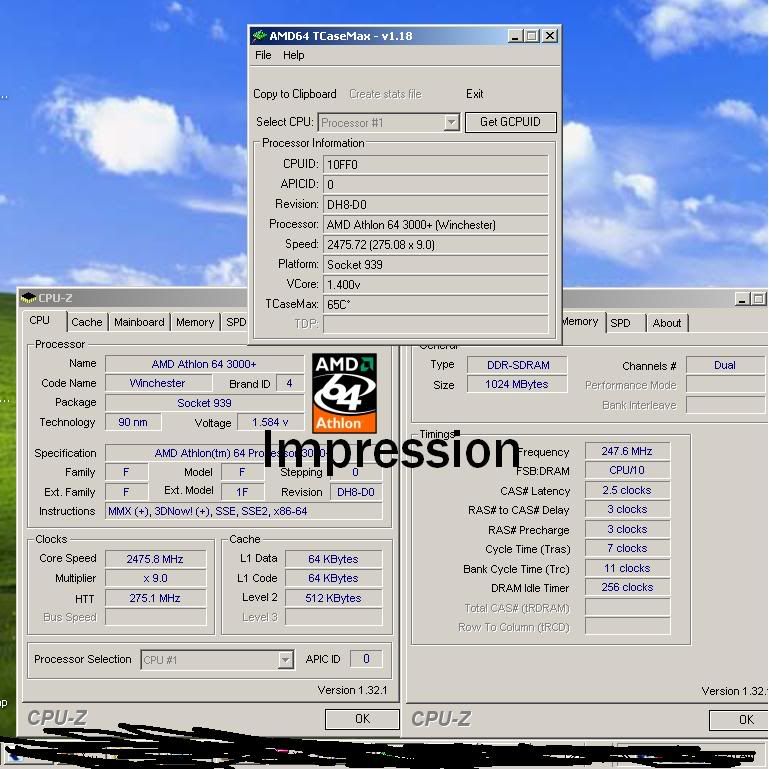Click the RAS# to CAS# Delay value 3 clocks
Viewport: 769px width, 769px height.
point(627,510)
